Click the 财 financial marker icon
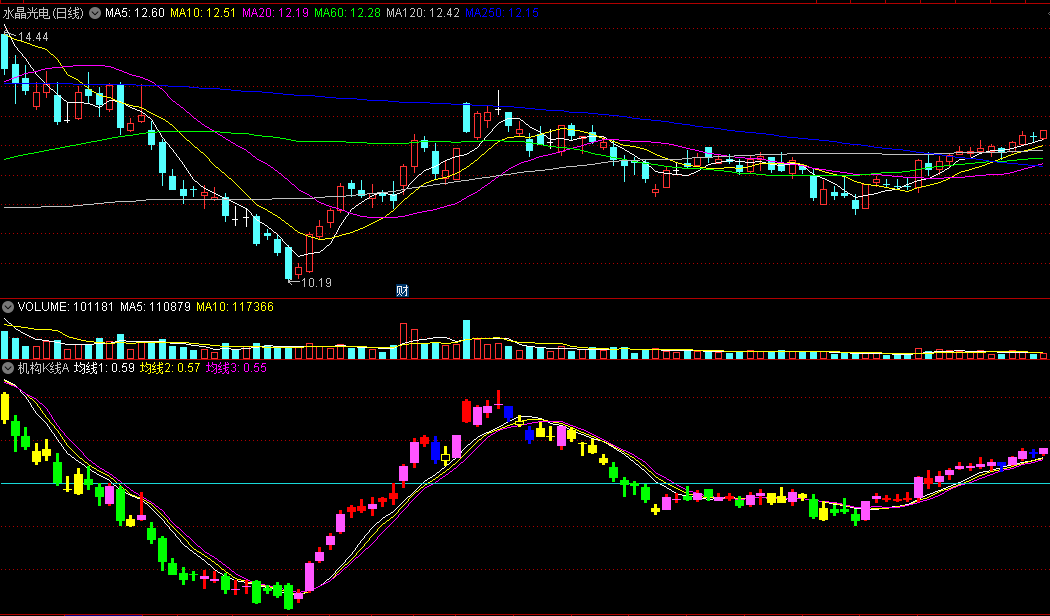Screen dimensions: 1050x616 (402, 291)
